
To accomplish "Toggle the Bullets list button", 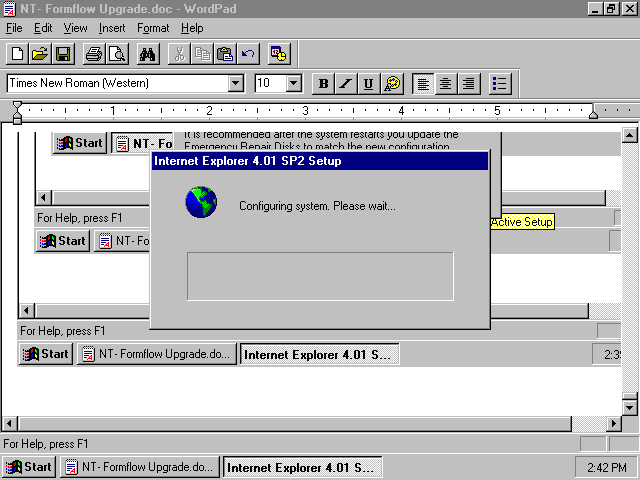I will (501, 84).
